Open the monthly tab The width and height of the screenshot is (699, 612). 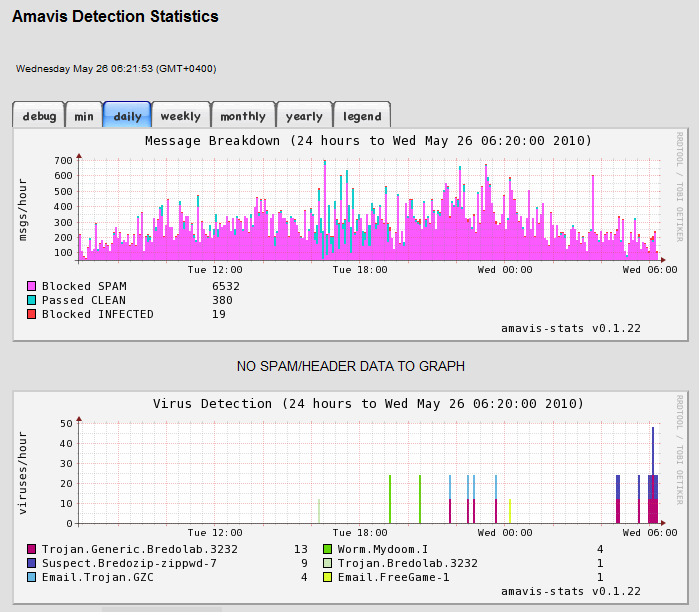243,115
